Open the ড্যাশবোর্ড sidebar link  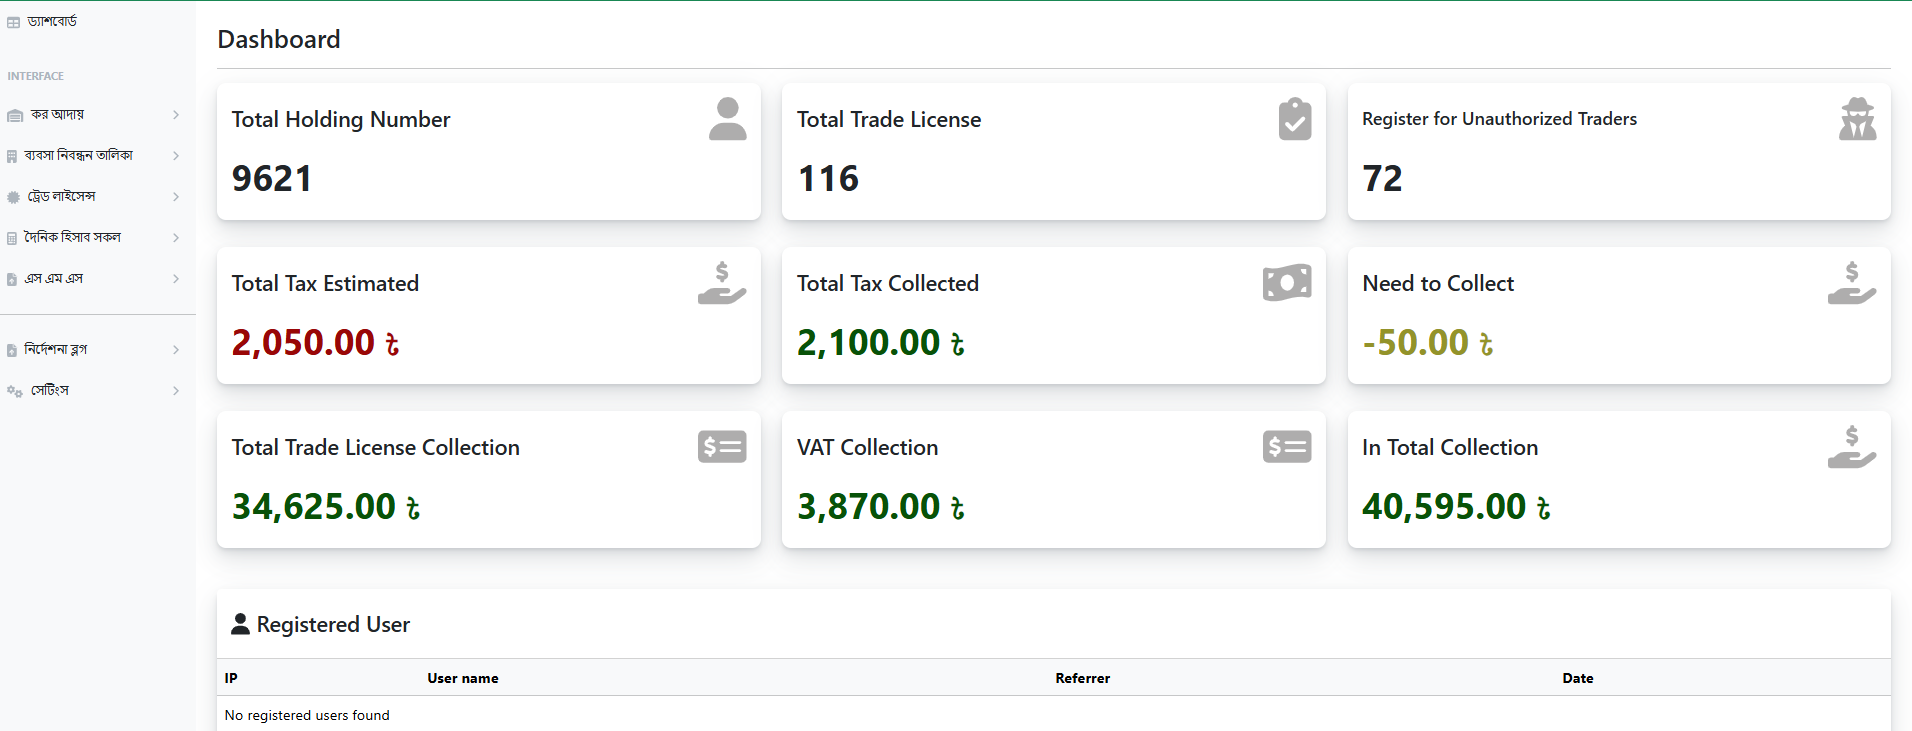(50, 20)
